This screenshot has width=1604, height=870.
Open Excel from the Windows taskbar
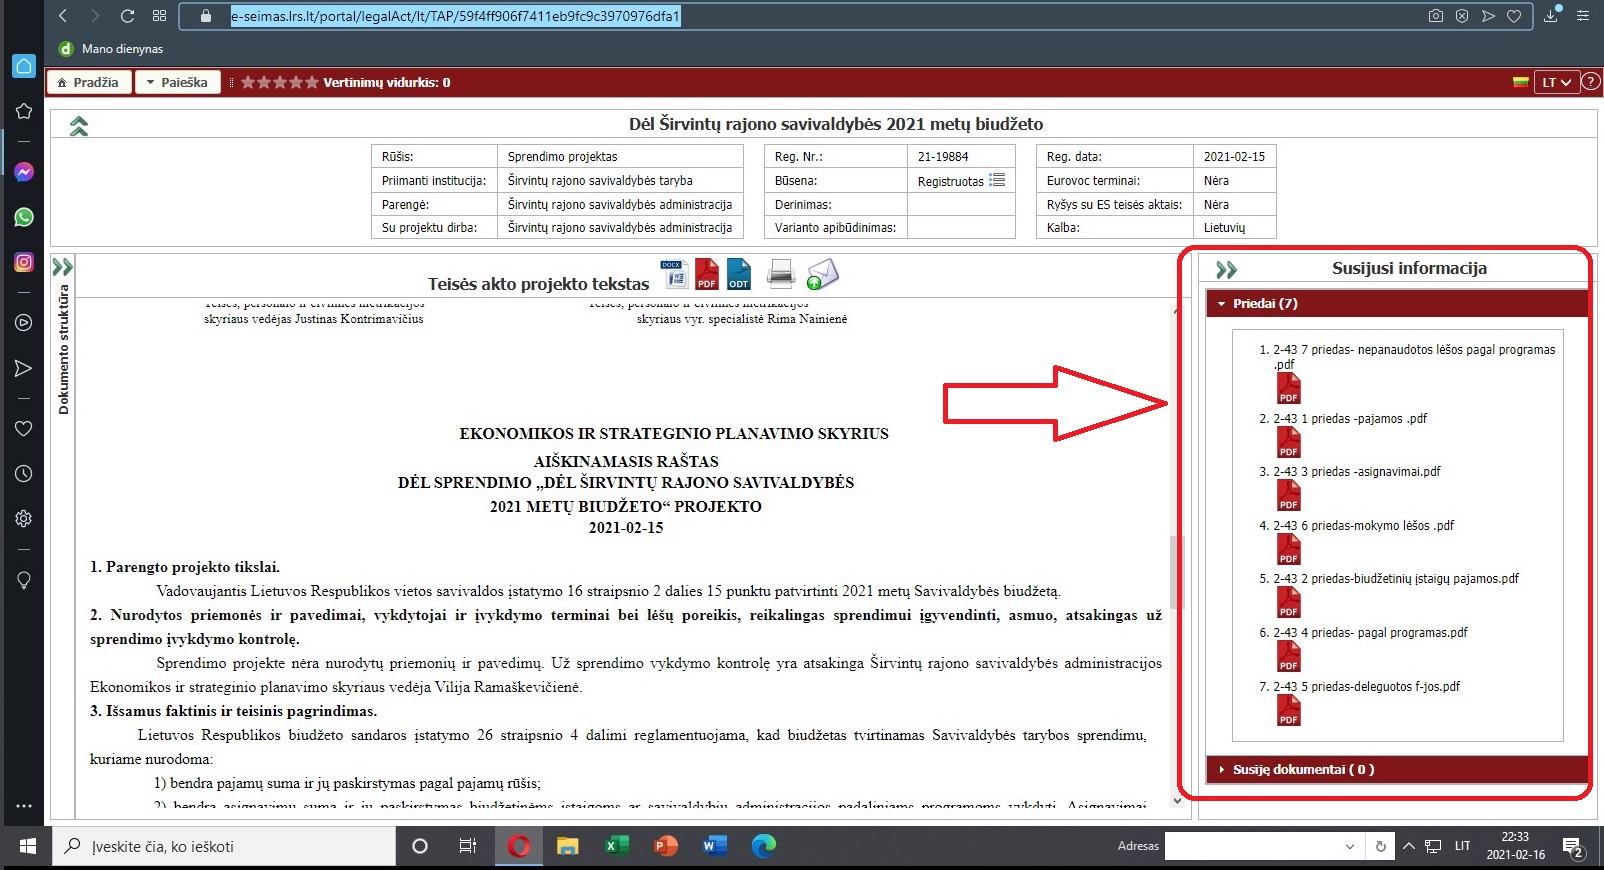click(615, 846)
